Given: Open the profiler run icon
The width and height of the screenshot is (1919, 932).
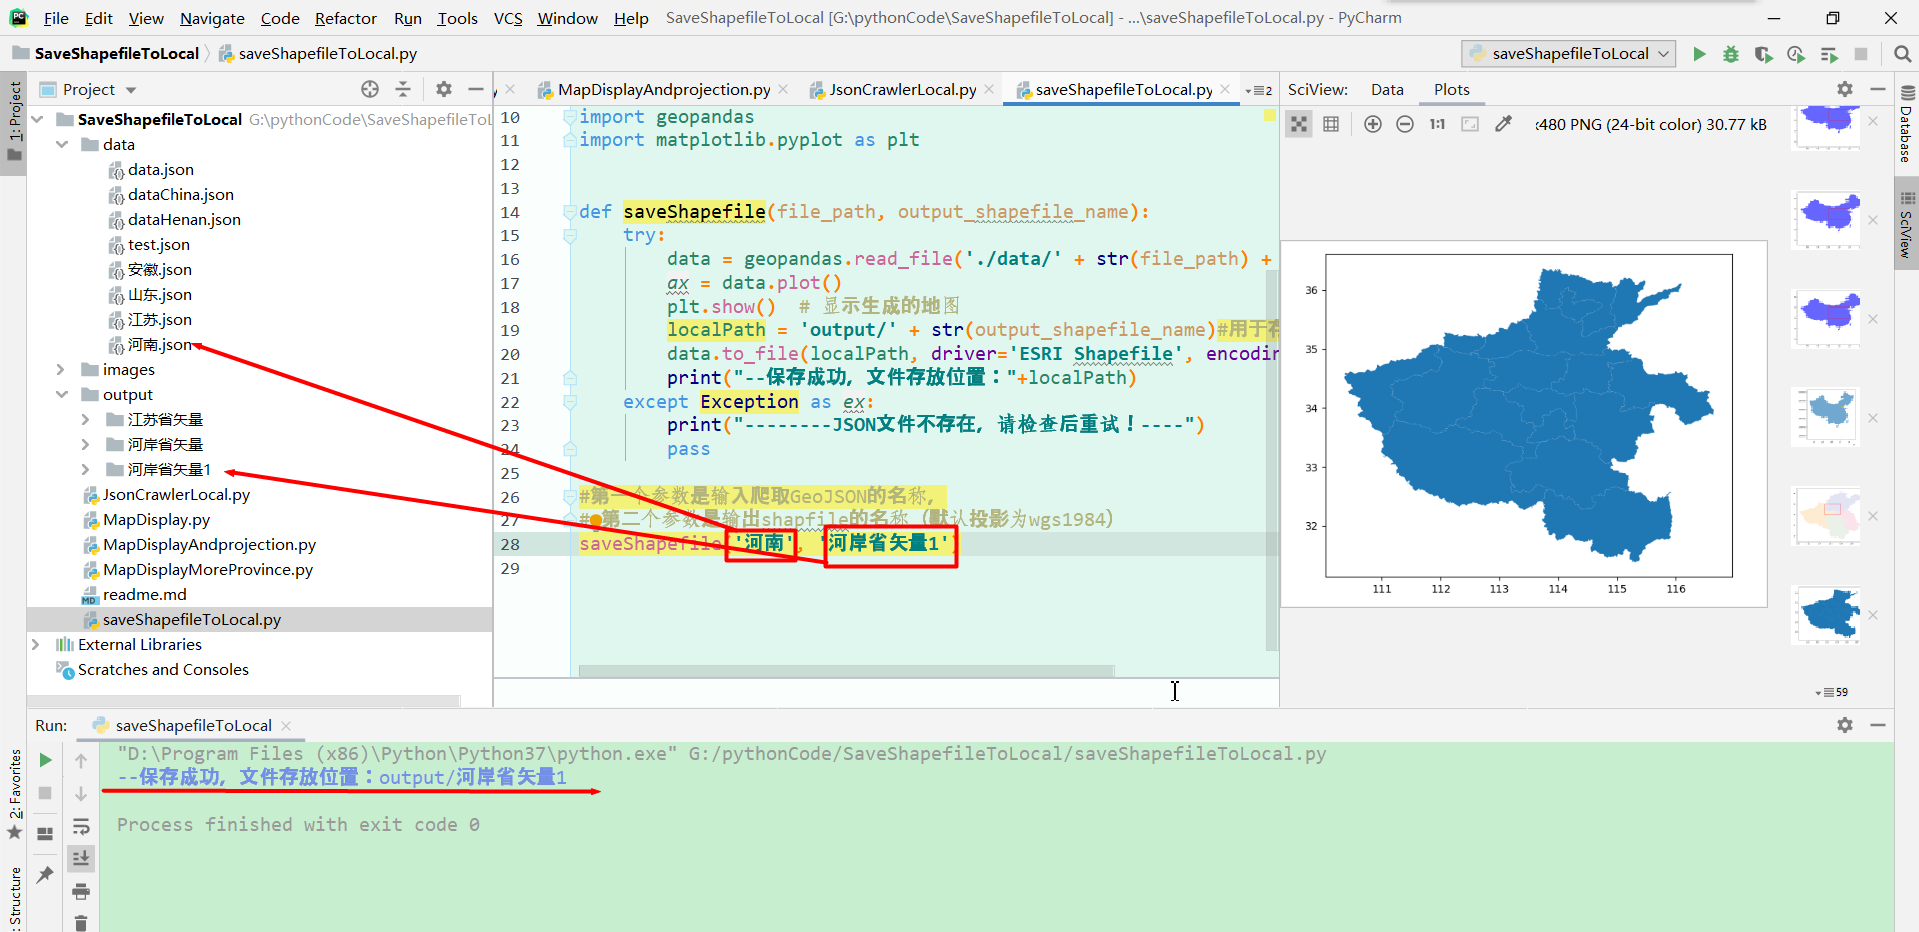Looking at the screenshot, I should [1795, 54].
